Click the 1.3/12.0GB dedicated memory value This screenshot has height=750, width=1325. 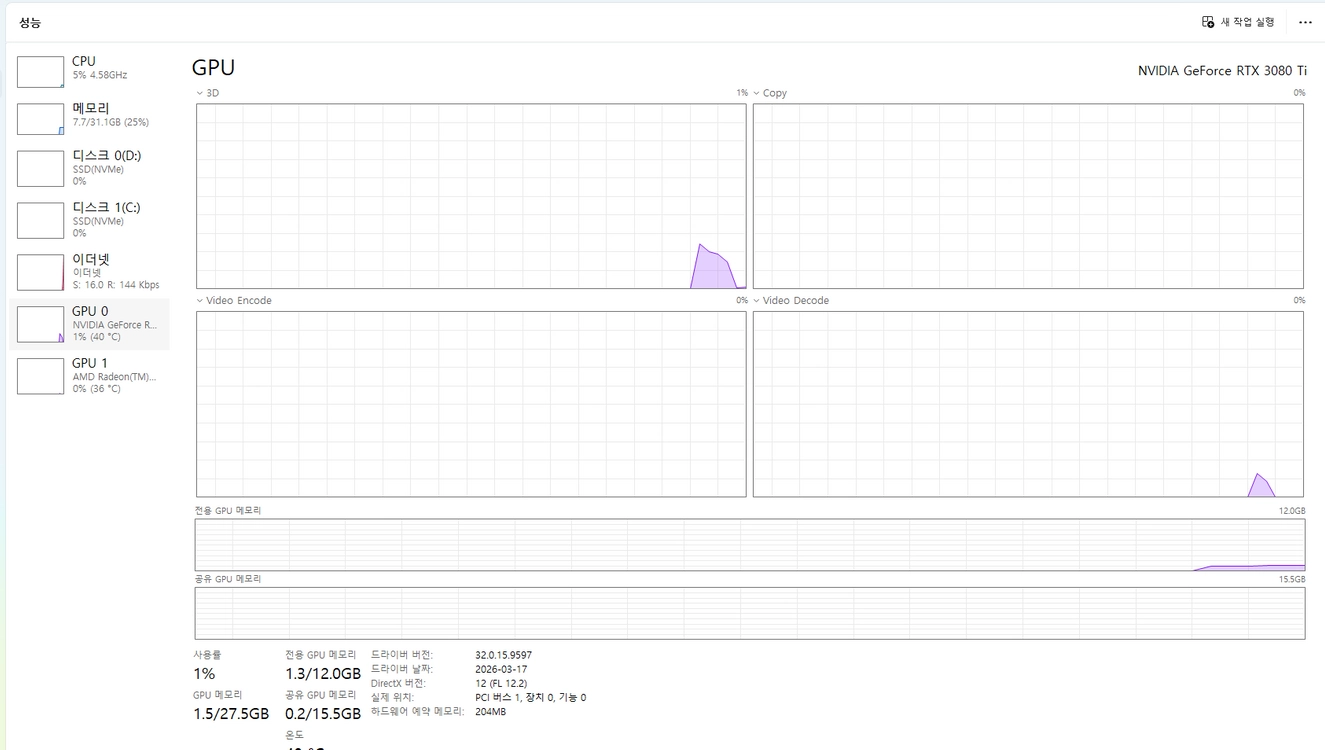(x=323, y=674)
